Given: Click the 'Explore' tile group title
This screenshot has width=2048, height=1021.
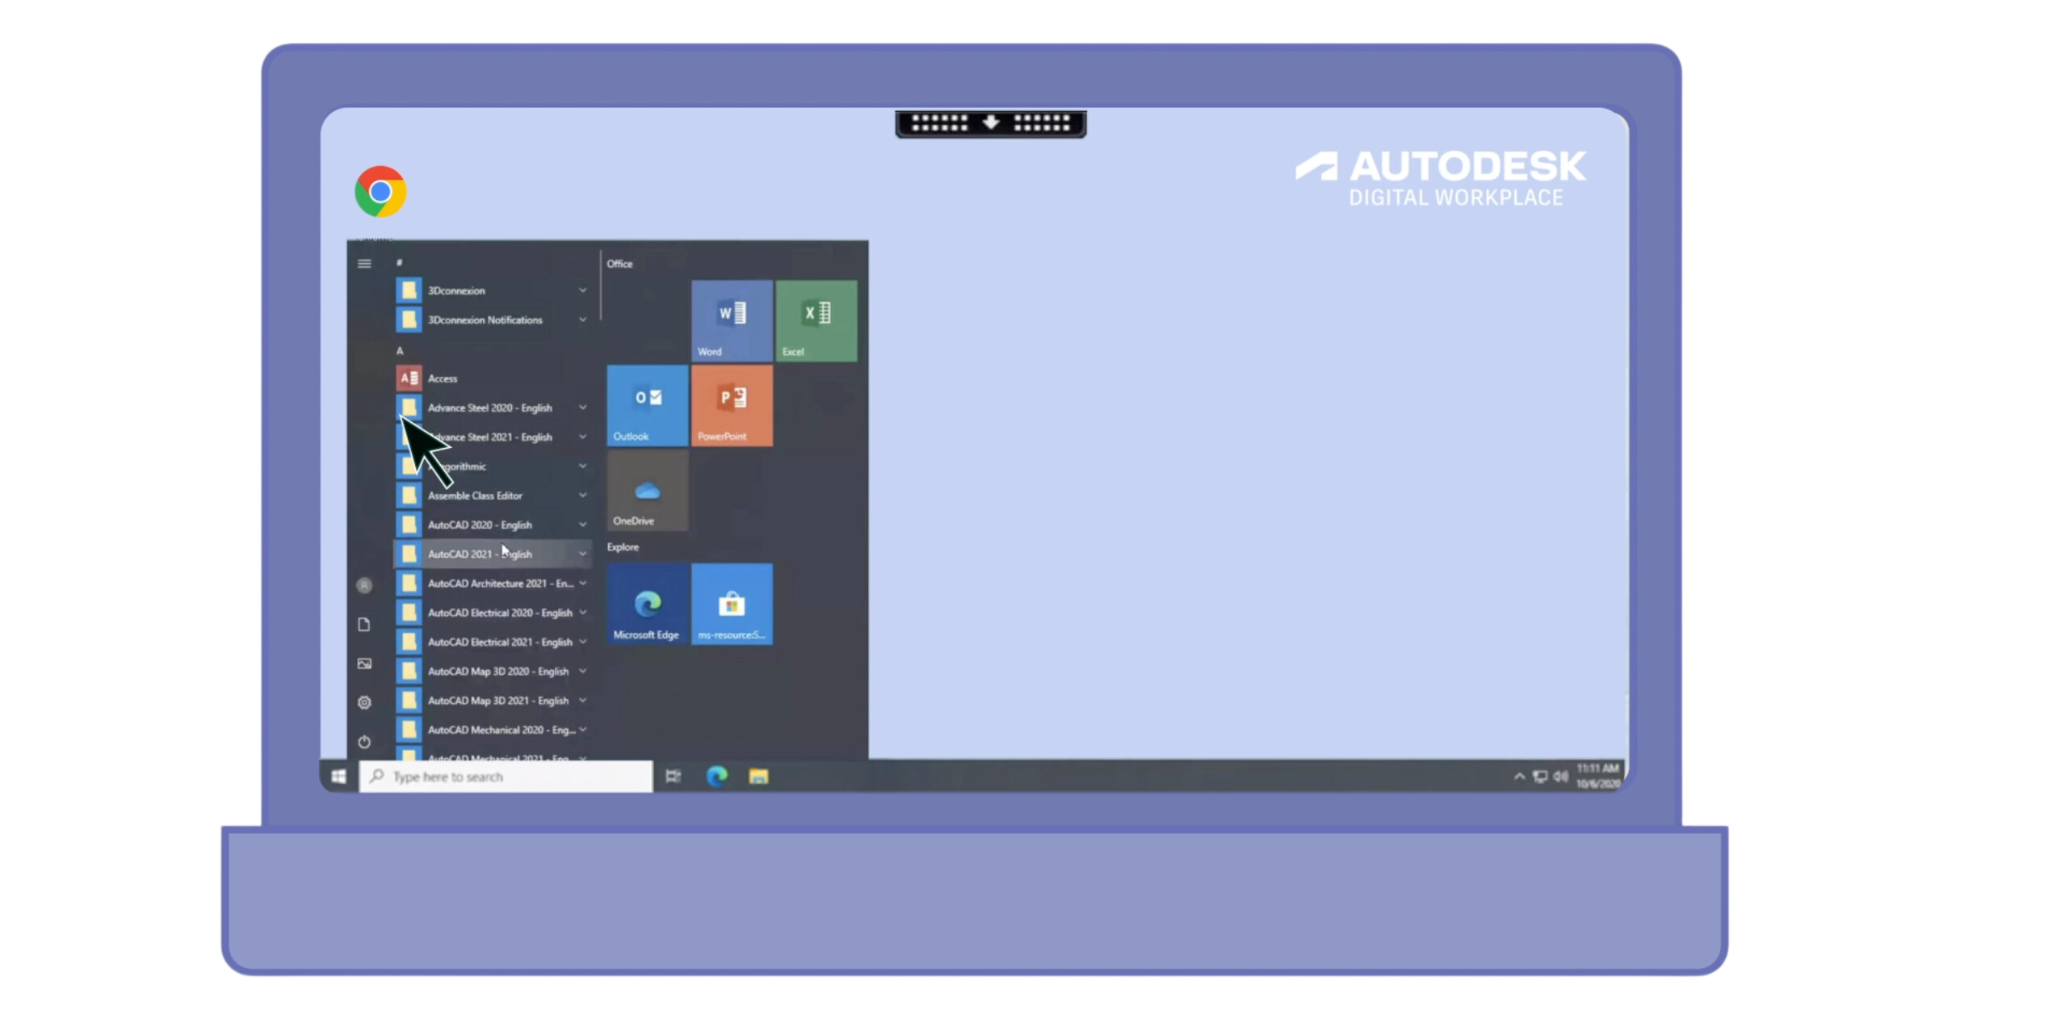Looking at the screenshot, I should (623, 547).
